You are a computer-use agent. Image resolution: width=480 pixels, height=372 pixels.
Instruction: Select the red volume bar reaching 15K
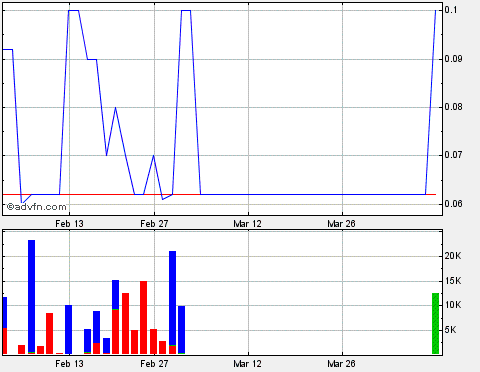(143, 317)
